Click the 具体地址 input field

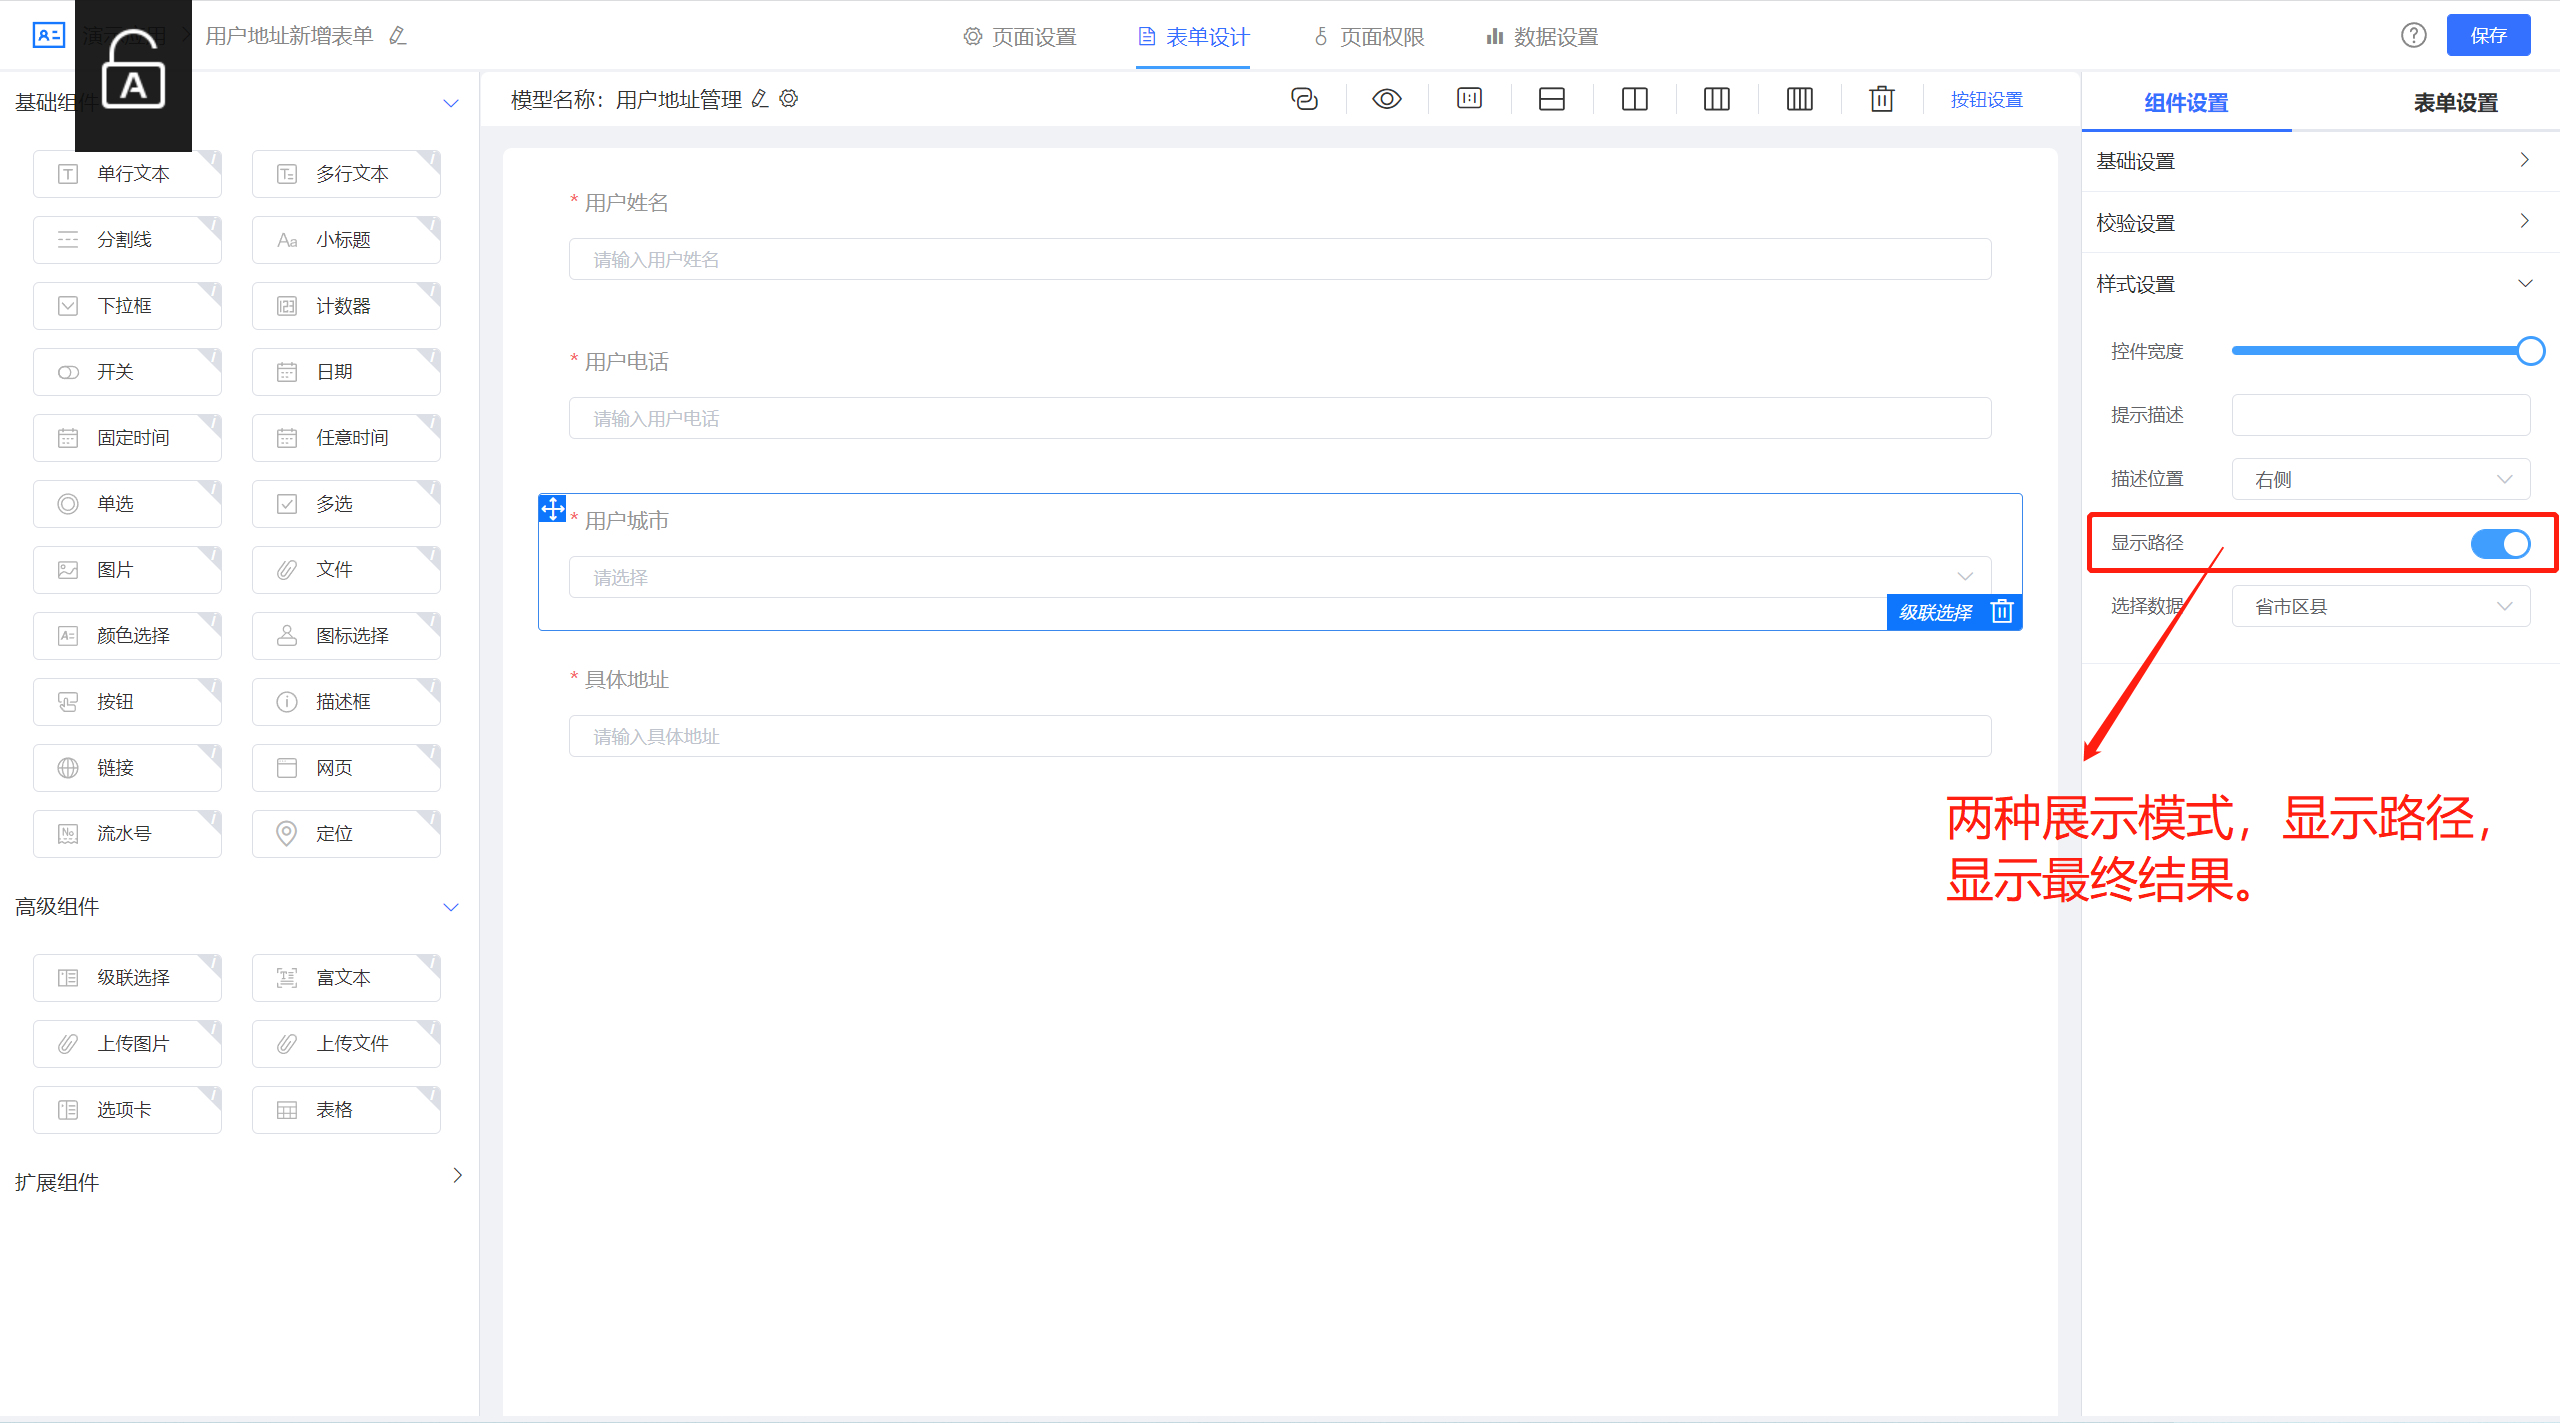(1280, 736)
